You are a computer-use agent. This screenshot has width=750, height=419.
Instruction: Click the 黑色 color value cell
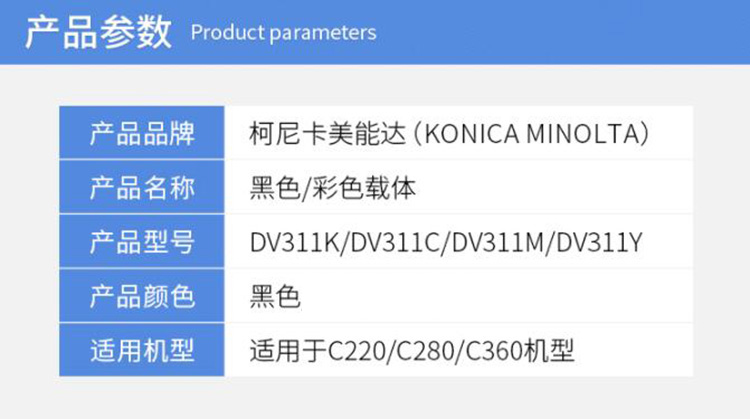pyautogui.click(x=273, y=297)
